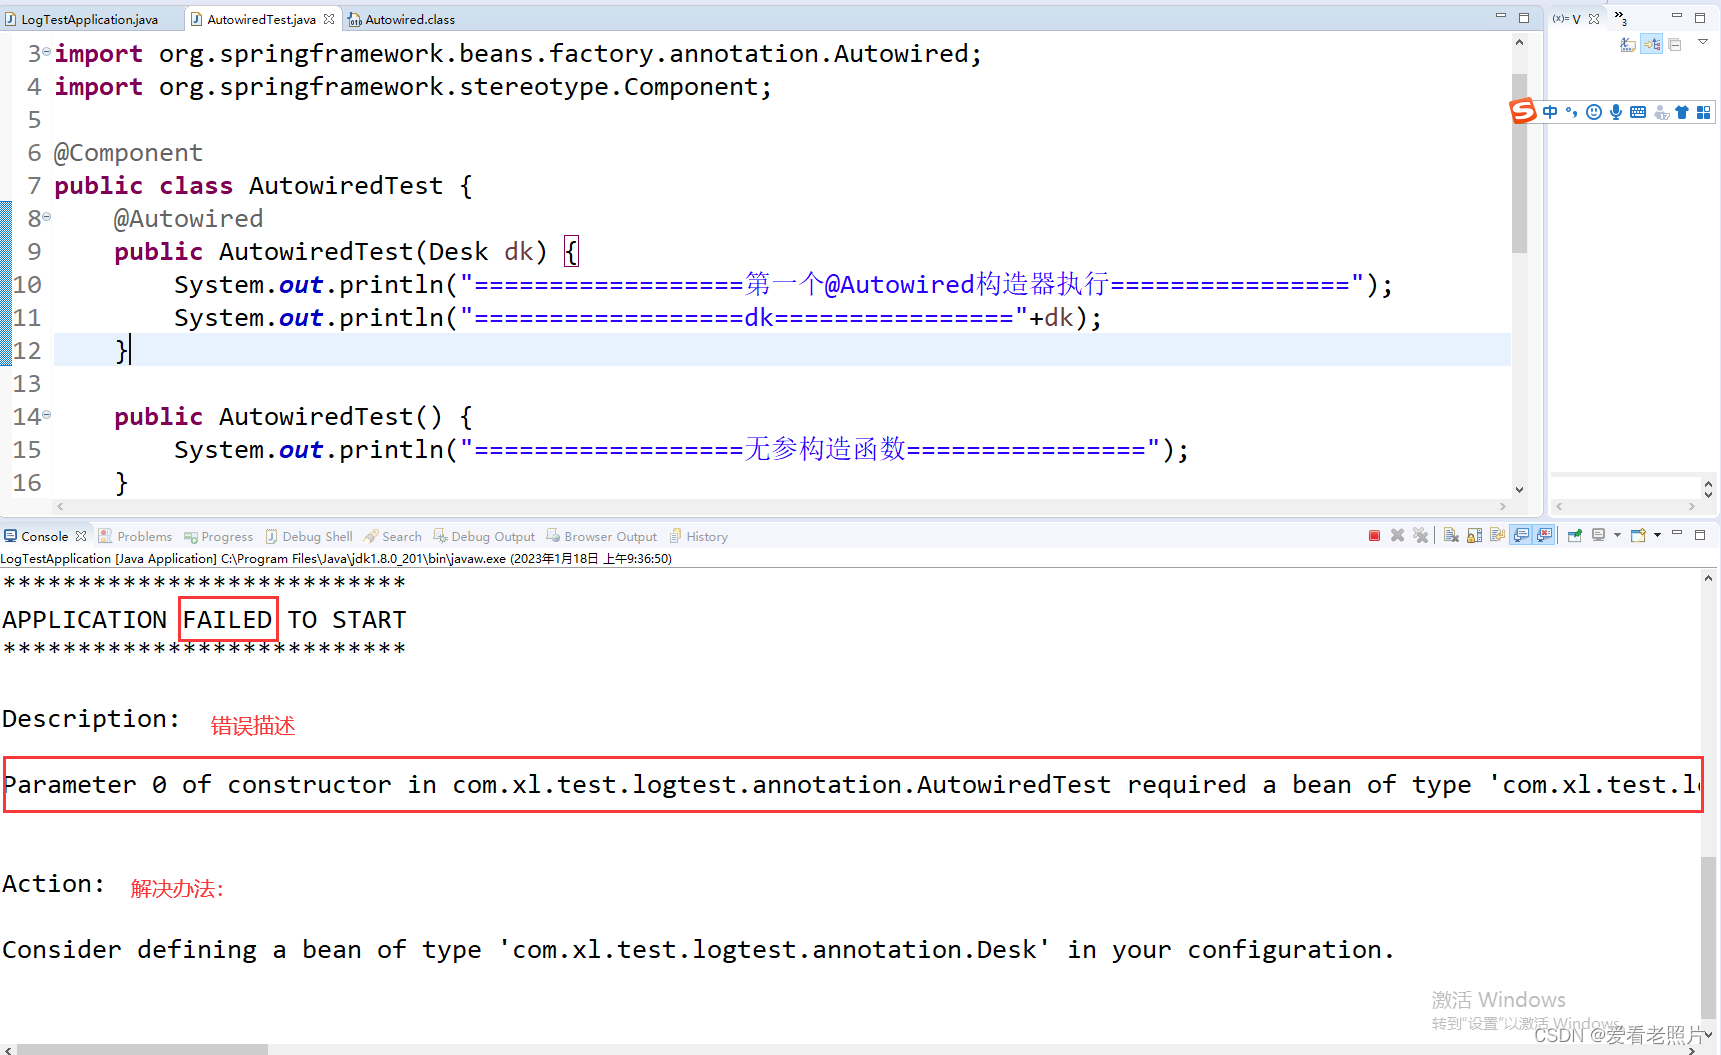Image resolution: width=1721 pixels, height=1055 pixels.
Task: Click the 'Consider defining a bean' action message
Action: 698,950
